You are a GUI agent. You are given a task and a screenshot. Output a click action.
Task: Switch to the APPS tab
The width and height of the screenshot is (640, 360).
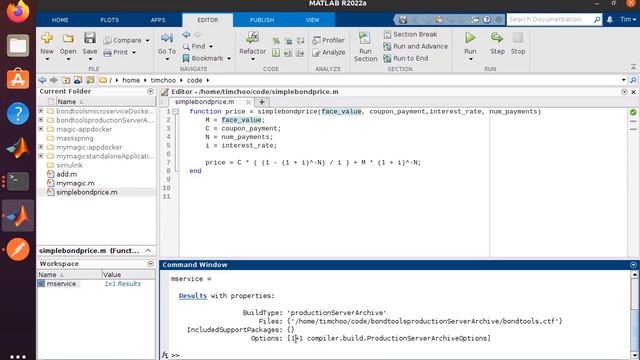tap(158, 20)
